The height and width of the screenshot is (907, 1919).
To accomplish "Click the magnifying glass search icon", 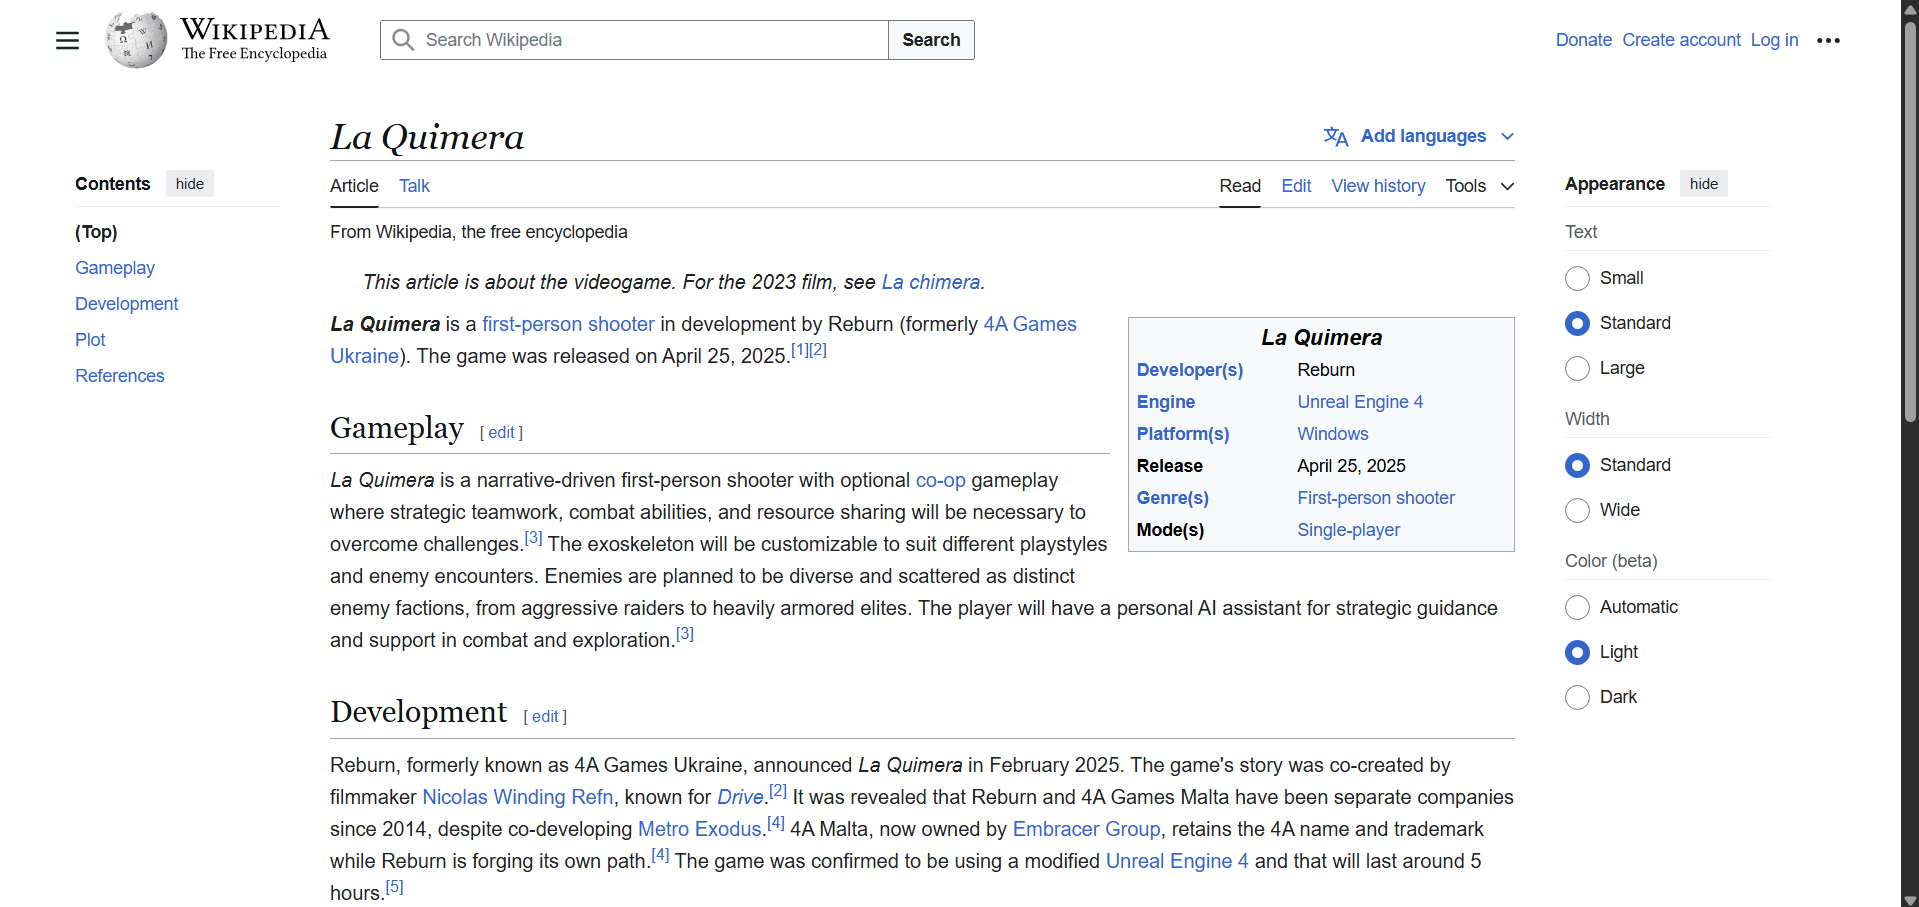I will point(403,40).
